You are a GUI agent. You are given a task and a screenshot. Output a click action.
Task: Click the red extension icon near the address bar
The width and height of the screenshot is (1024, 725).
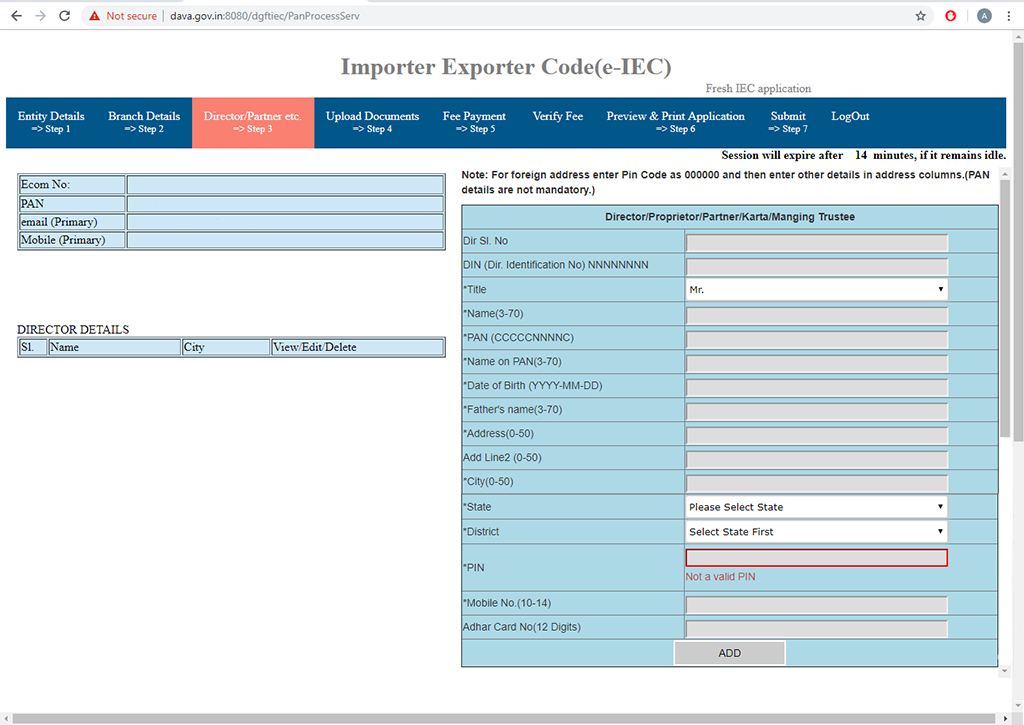tap(950, 15)
